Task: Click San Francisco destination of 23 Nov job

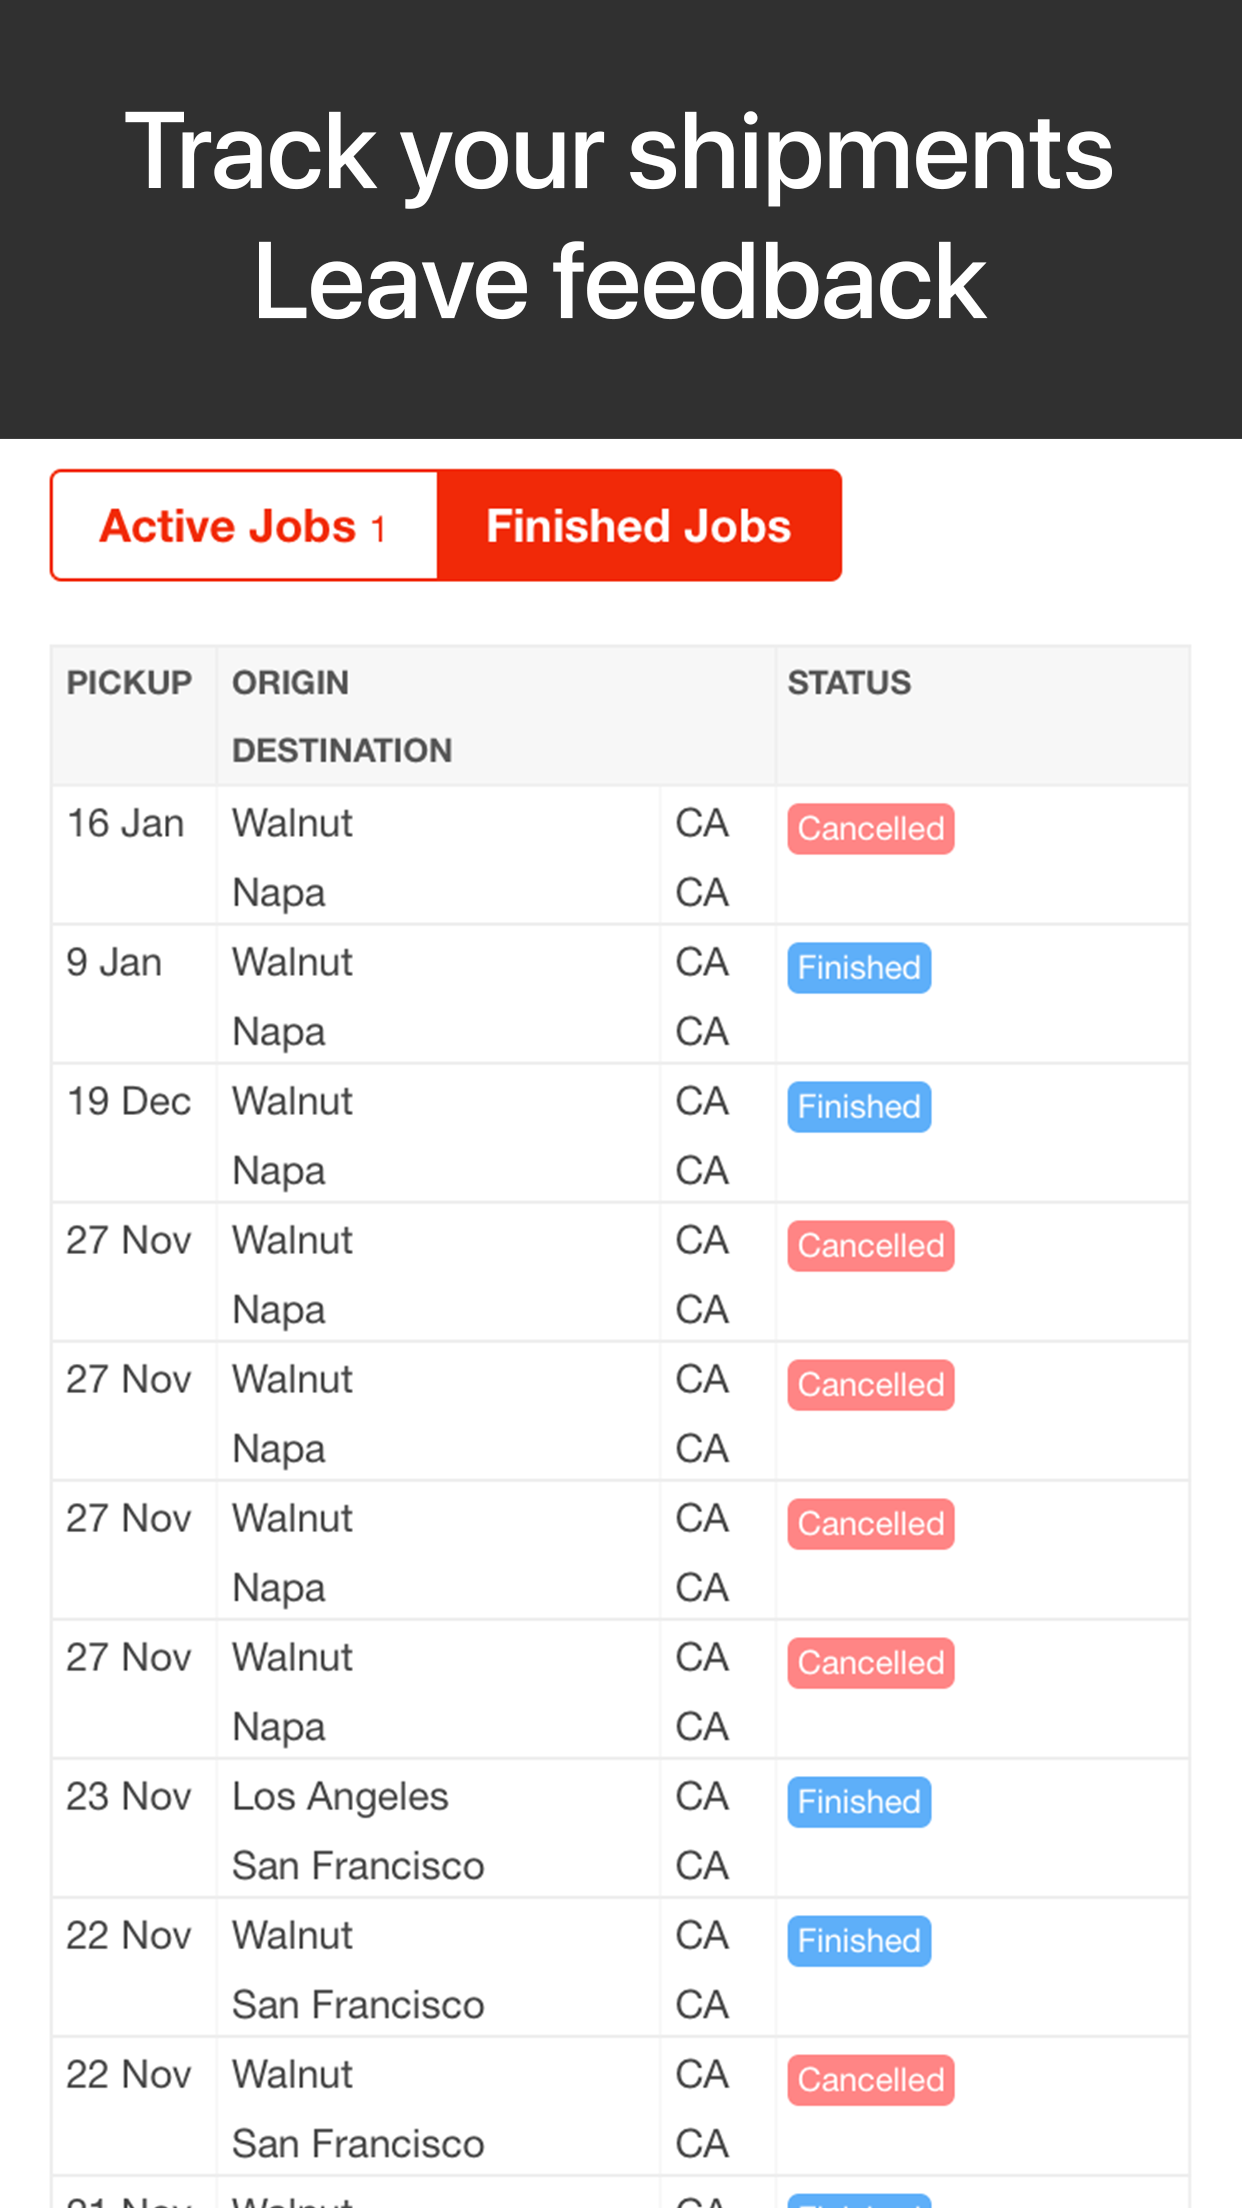Action: pos(358,1866)
